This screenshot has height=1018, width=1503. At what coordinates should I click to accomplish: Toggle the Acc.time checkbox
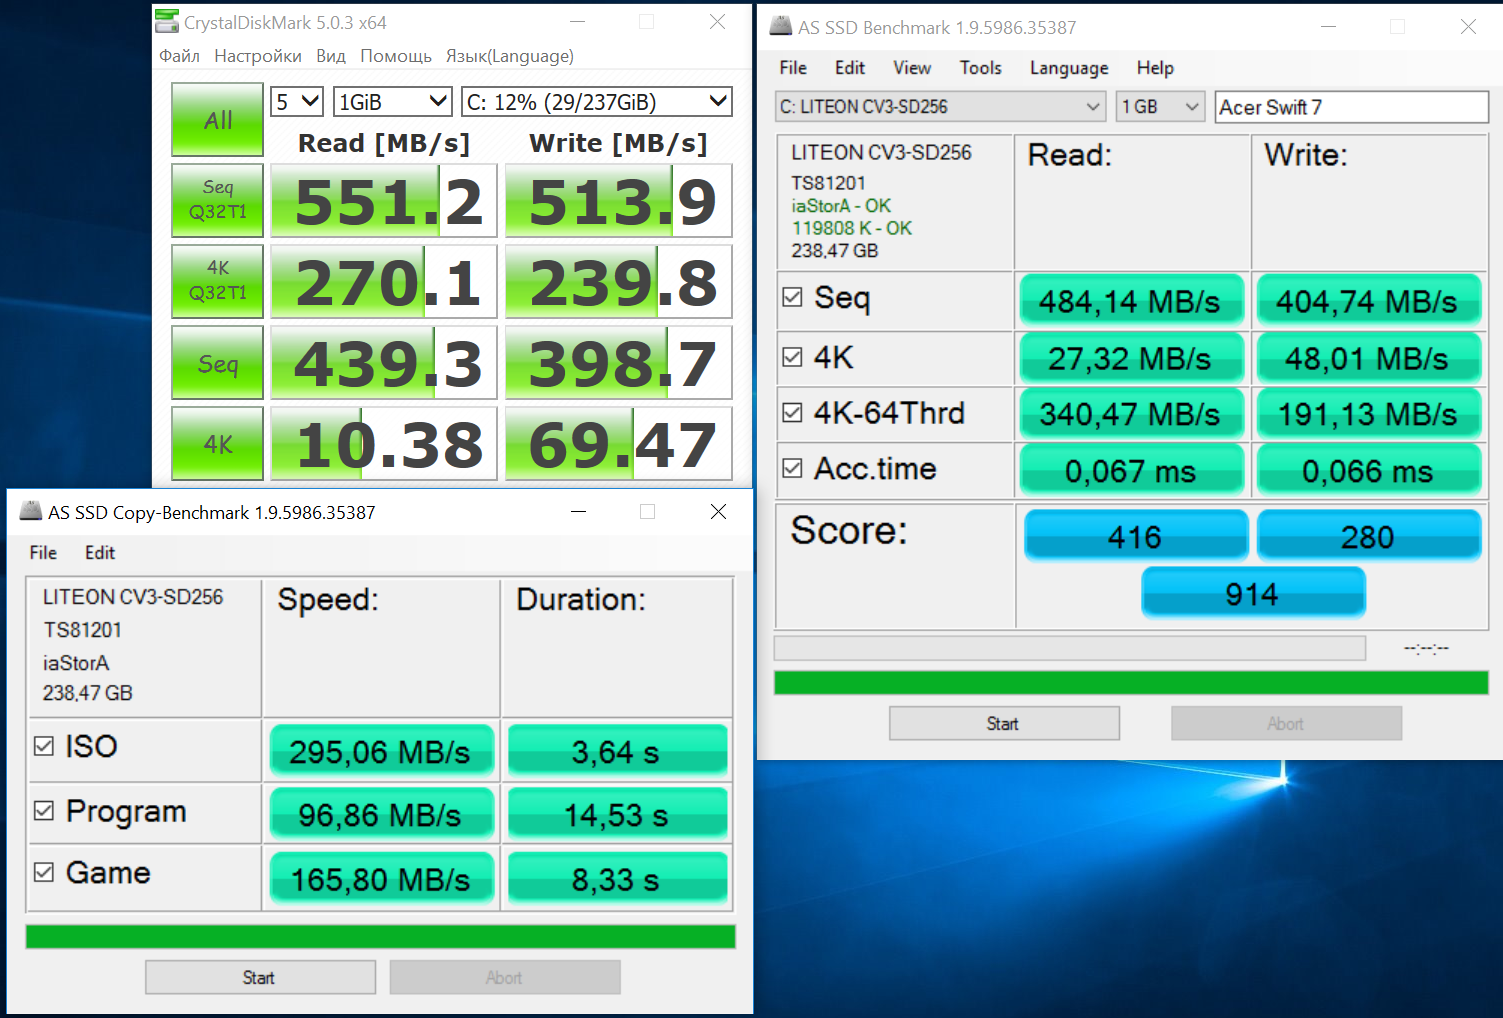pos(792,468)
